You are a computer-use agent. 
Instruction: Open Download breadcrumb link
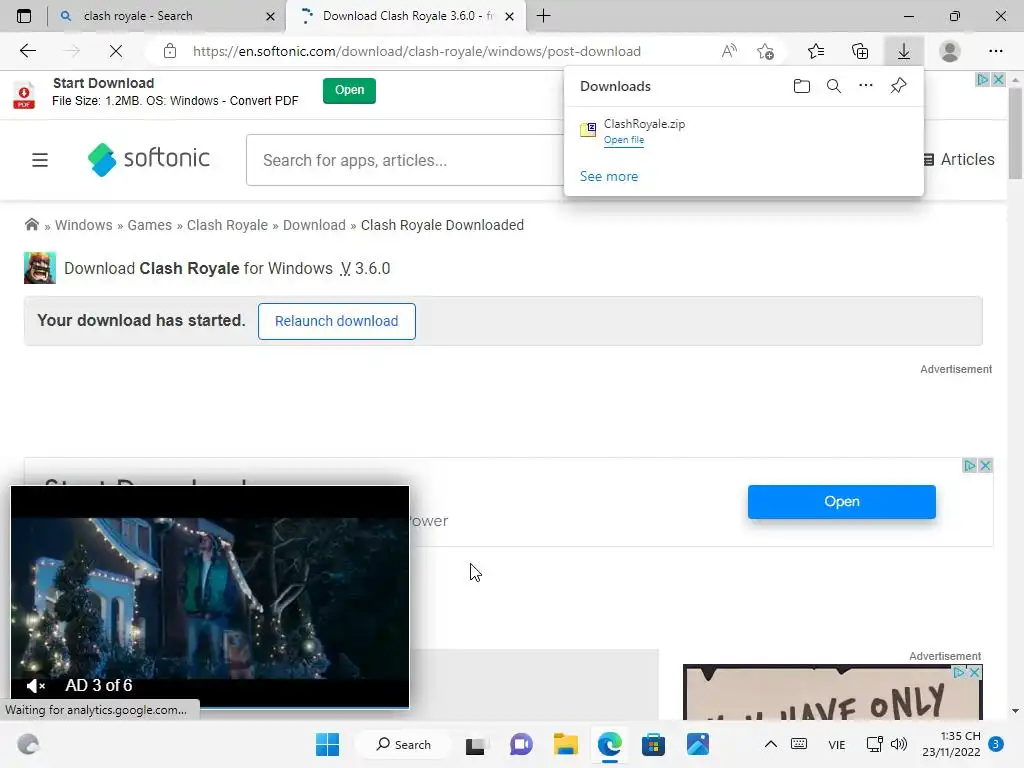click(314, 225)
